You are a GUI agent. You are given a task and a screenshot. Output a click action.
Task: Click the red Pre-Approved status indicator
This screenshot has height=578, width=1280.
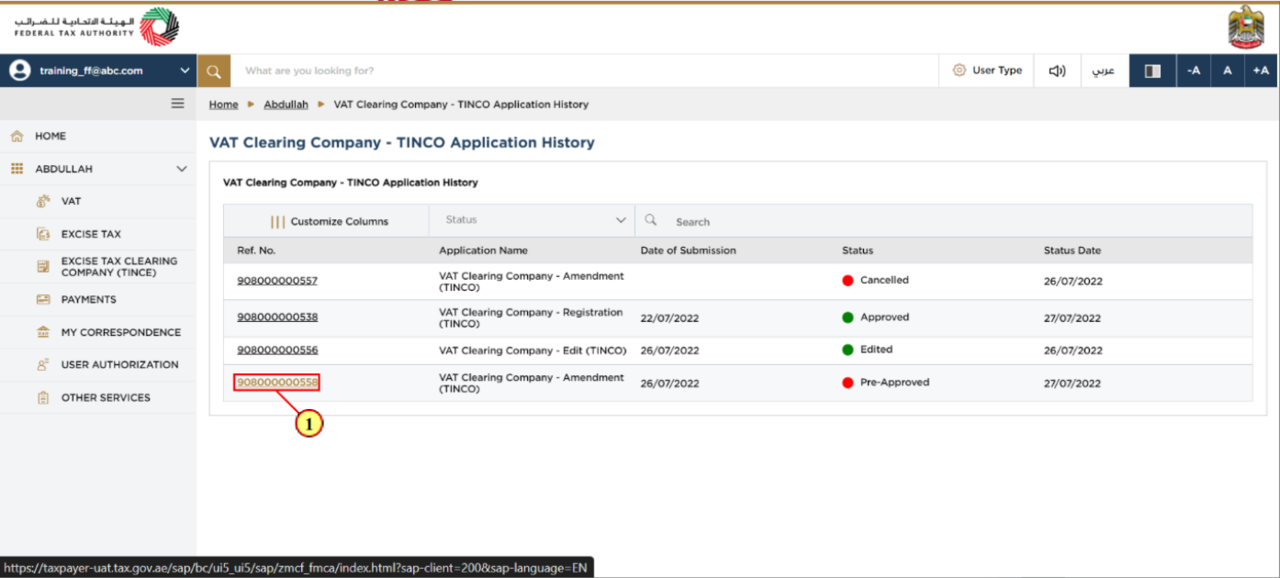(x=848, y=383)
